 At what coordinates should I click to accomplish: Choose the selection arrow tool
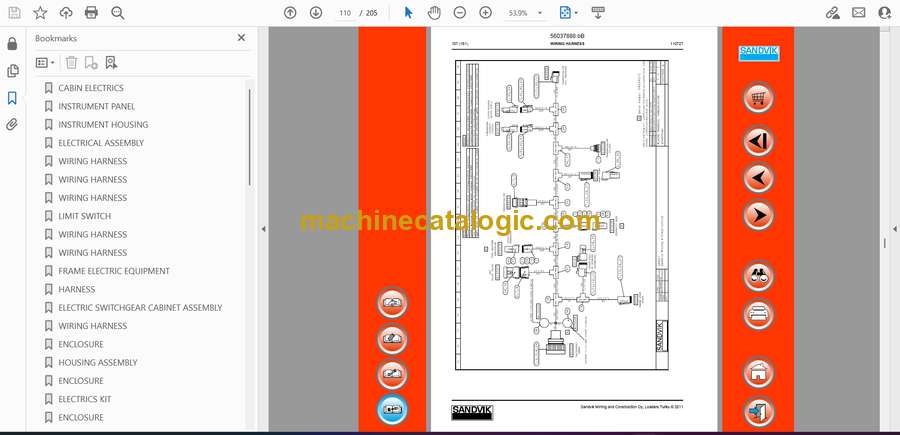[409, 13]
